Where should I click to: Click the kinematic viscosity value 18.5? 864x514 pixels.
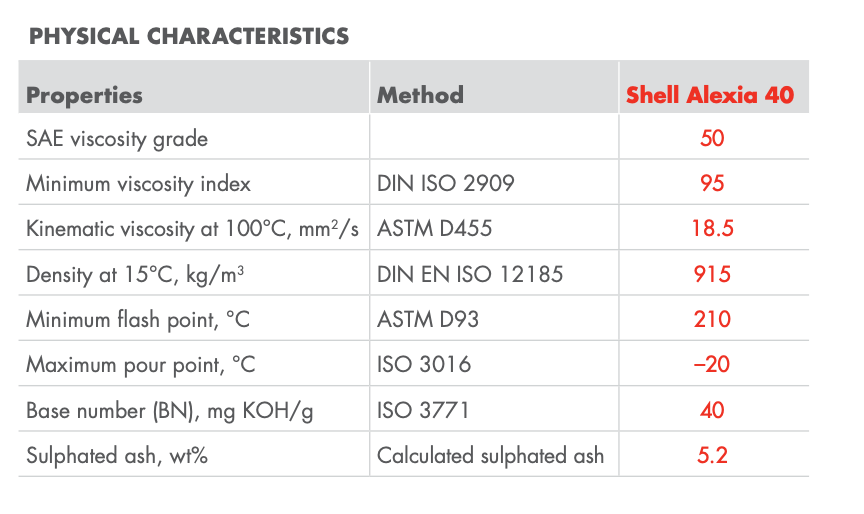coord(712,229)
